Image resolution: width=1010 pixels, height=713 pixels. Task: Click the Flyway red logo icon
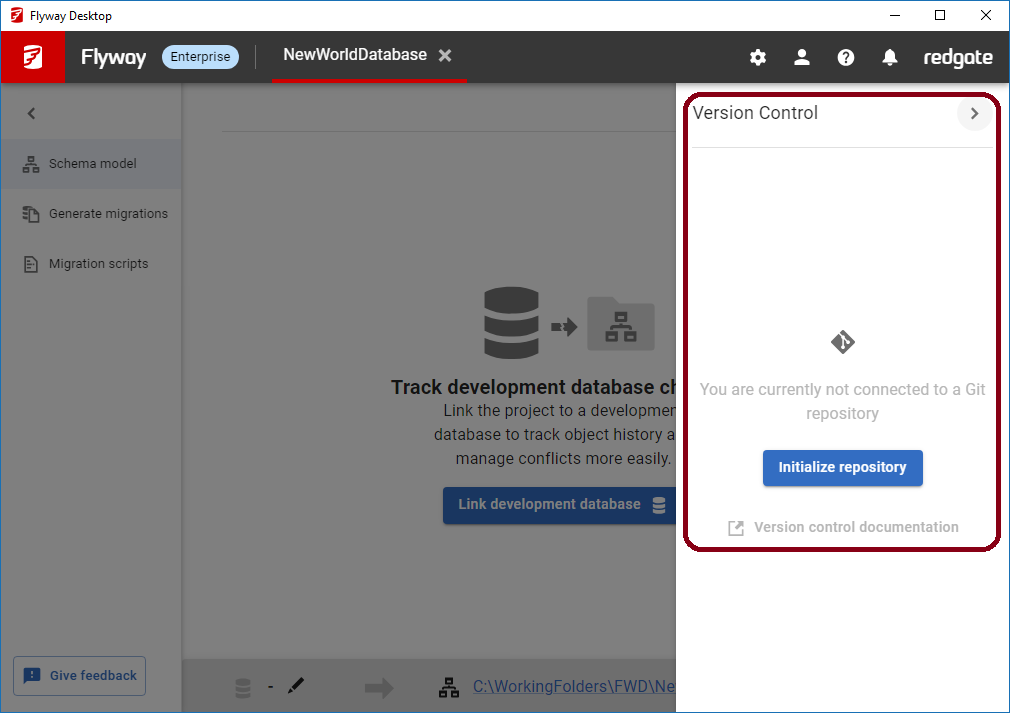click(x=33, y=57)
